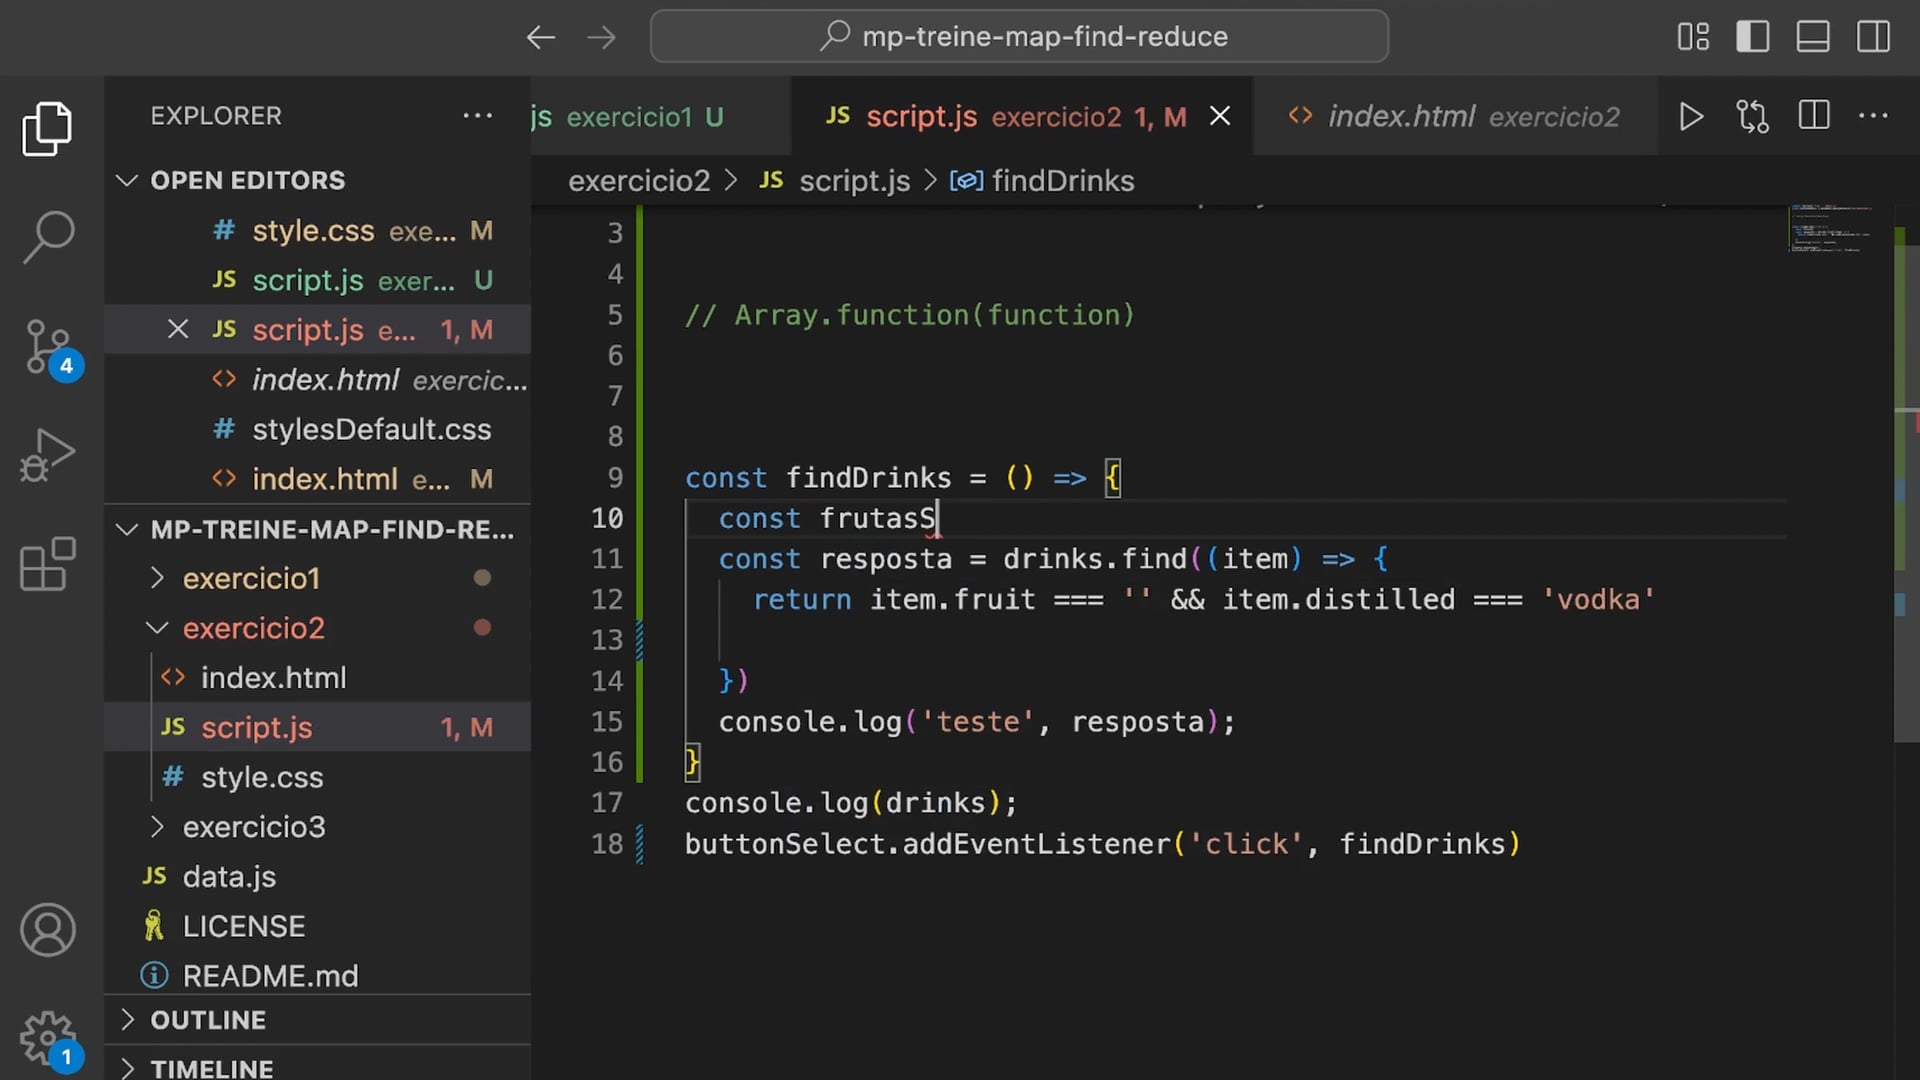Viewport: 1920px width, 1080px height.
Task: Click the command center search field
Action: pyautogui.click(x=1019, y=37)
